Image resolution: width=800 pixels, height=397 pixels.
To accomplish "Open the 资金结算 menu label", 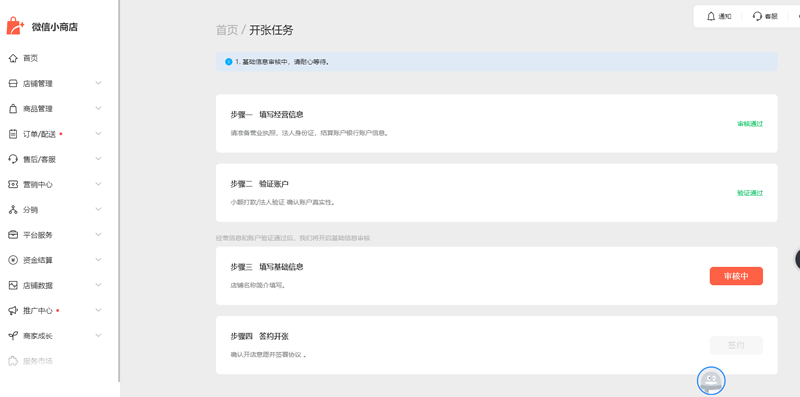I will pos(38,260).
